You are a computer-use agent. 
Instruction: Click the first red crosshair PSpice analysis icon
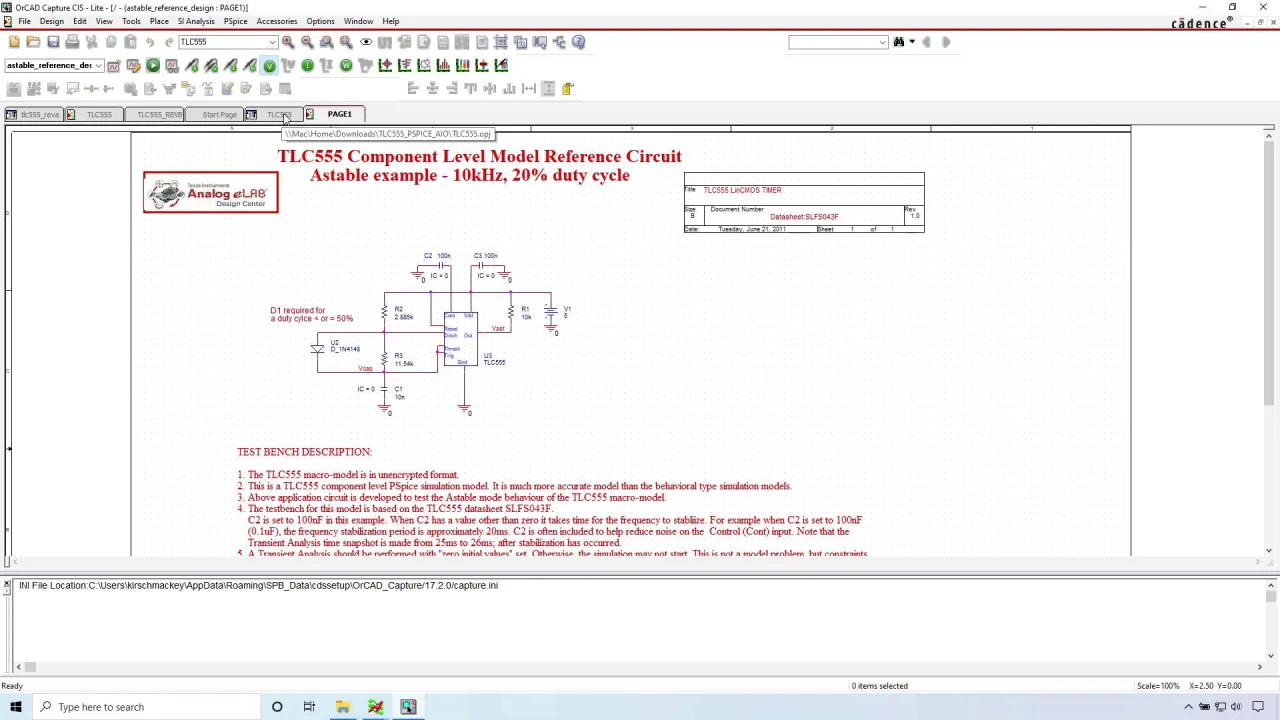pos(385,66)
